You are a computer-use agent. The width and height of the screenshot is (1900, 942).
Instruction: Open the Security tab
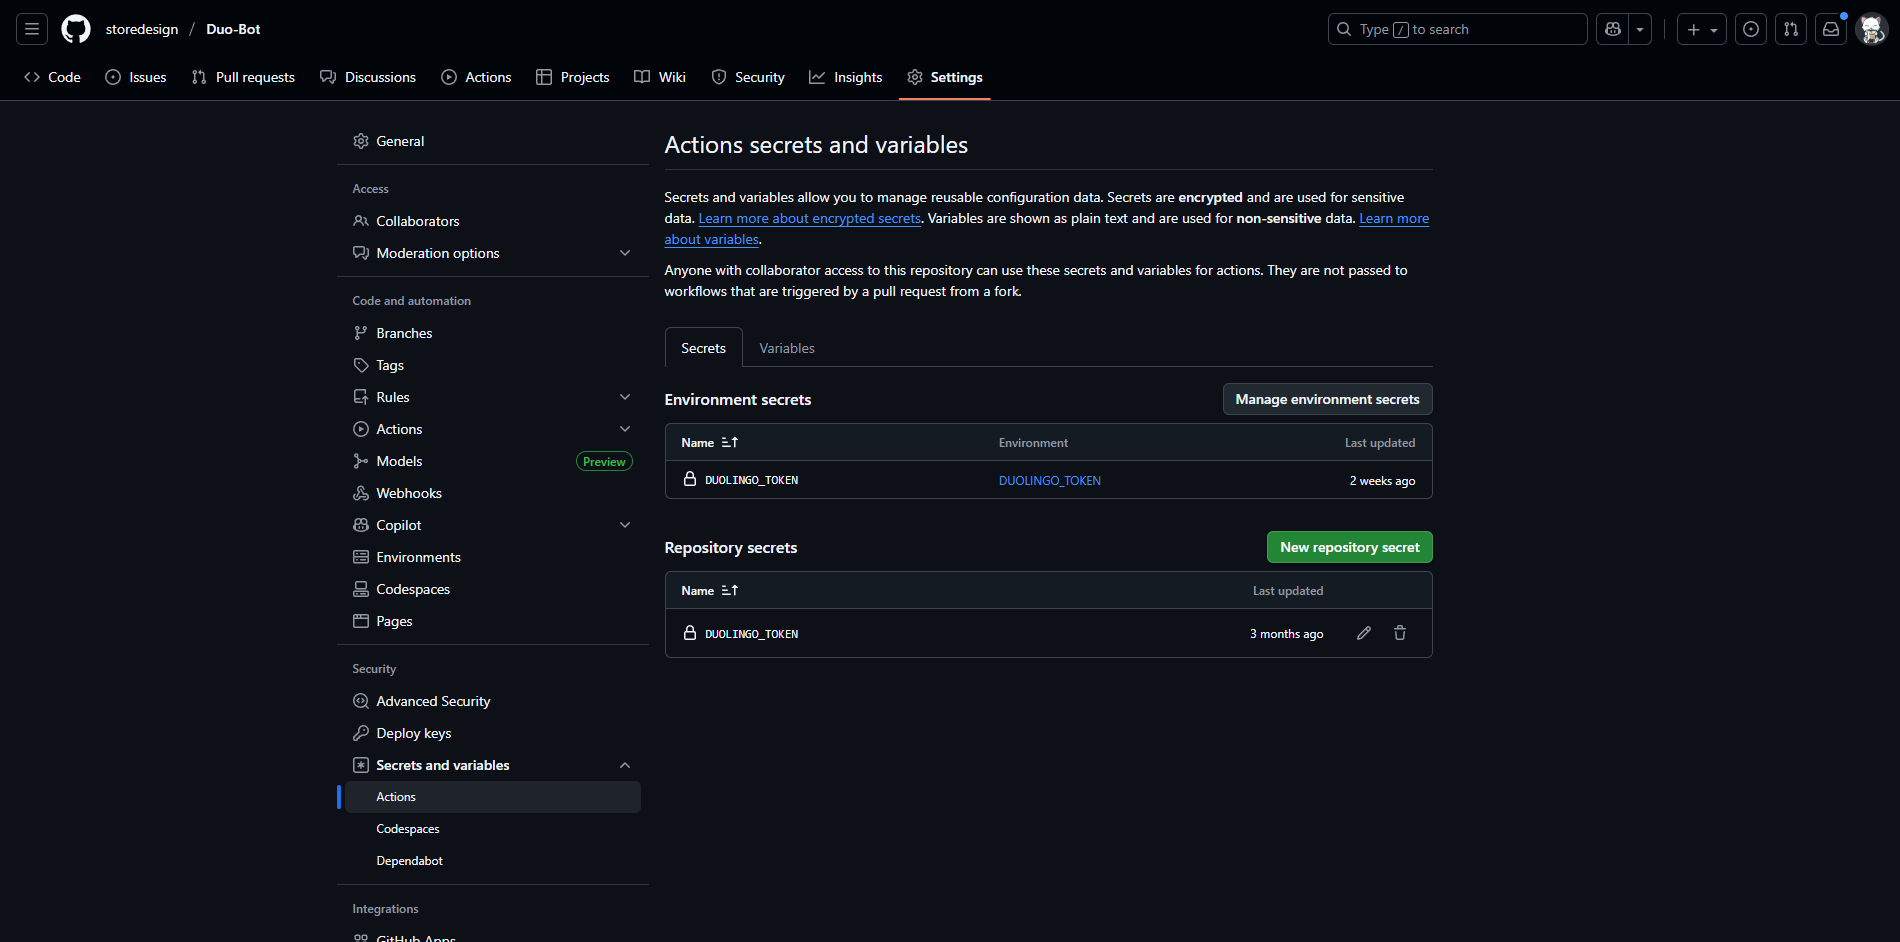748,77
